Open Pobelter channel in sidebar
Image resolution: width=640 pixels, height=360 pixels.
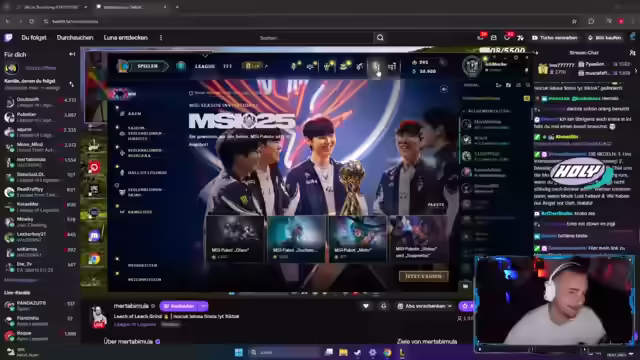pyautogui.click(x=40, y=117)
